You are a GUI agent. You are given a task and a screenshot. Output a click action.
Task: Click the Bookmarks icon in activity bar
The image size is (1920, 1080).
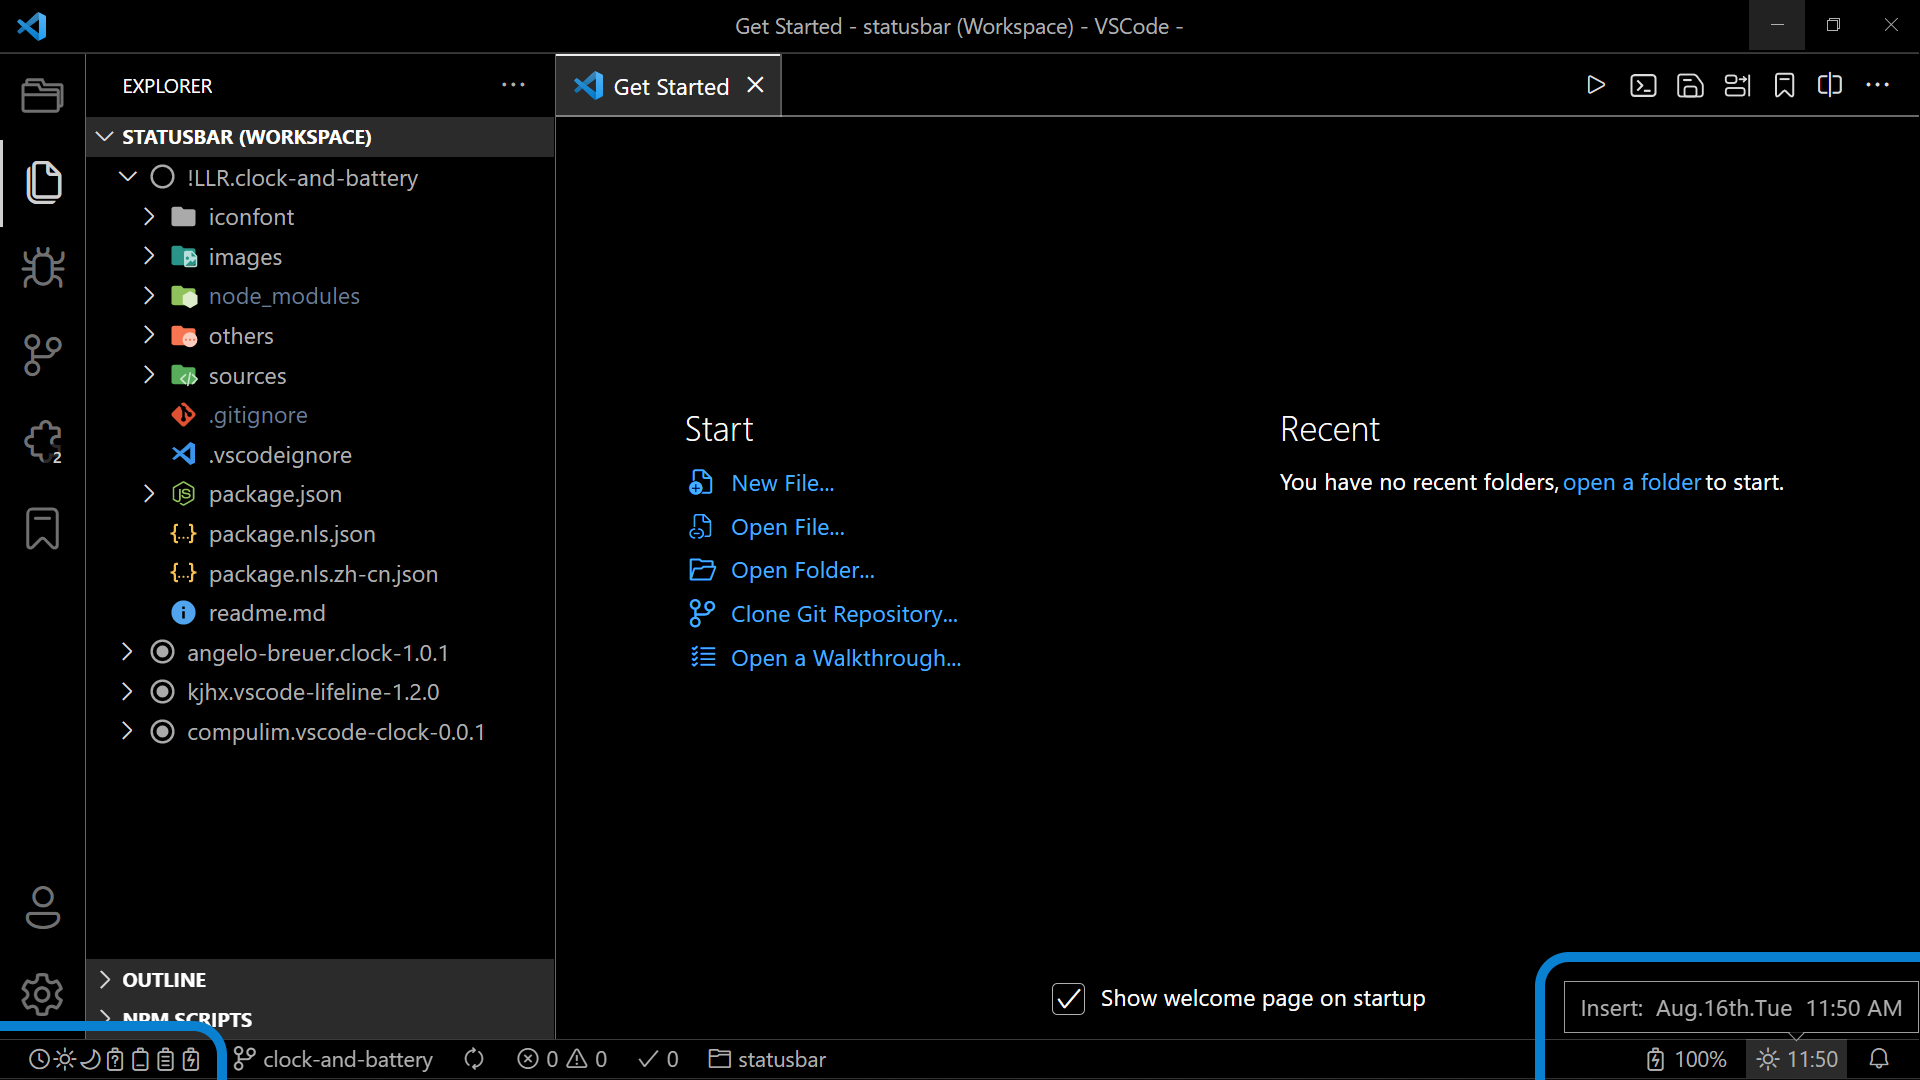(x=43, y=529)
